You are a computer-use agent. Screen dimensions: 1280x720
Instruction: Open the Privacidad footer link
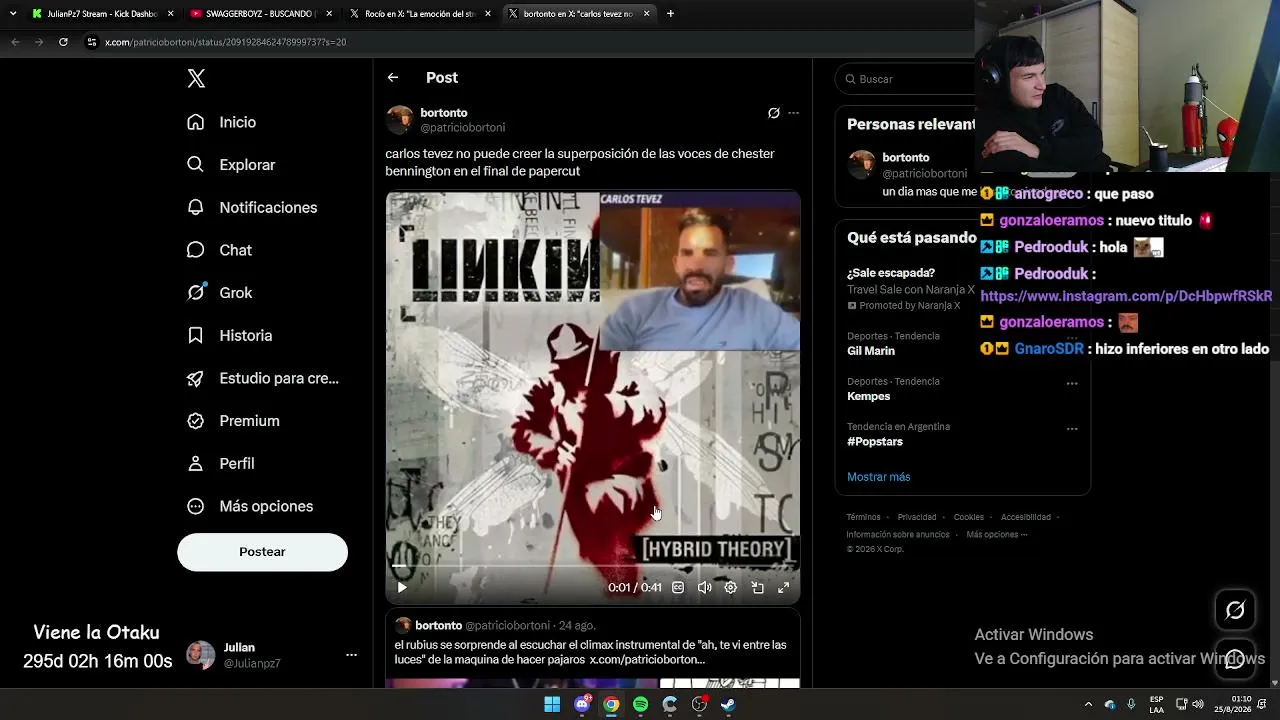click(x=917, y=517)
